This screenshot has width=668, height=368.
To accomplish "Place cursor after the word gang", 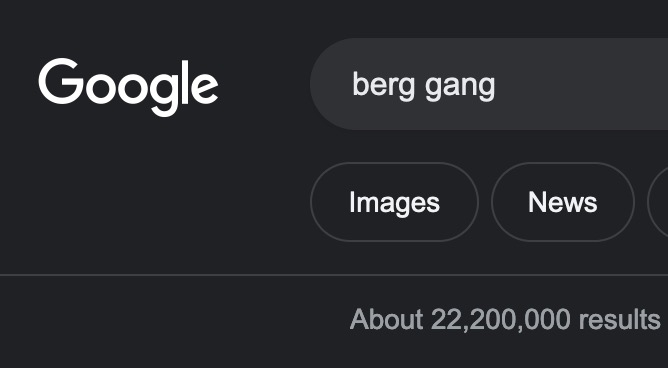I will [496, 85].
